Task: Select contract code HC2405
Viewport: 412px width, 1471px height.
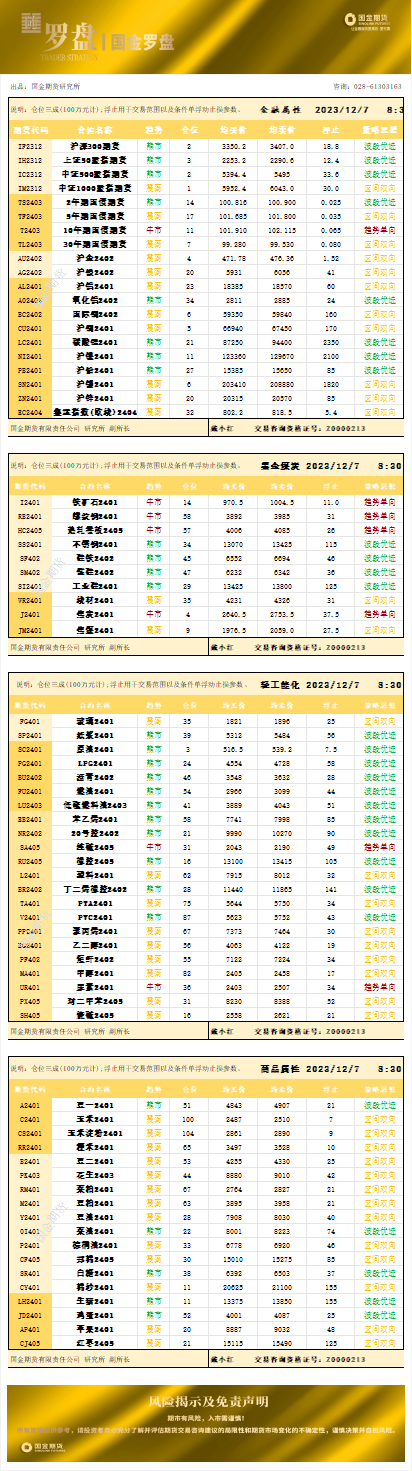Action: point(30,531)
